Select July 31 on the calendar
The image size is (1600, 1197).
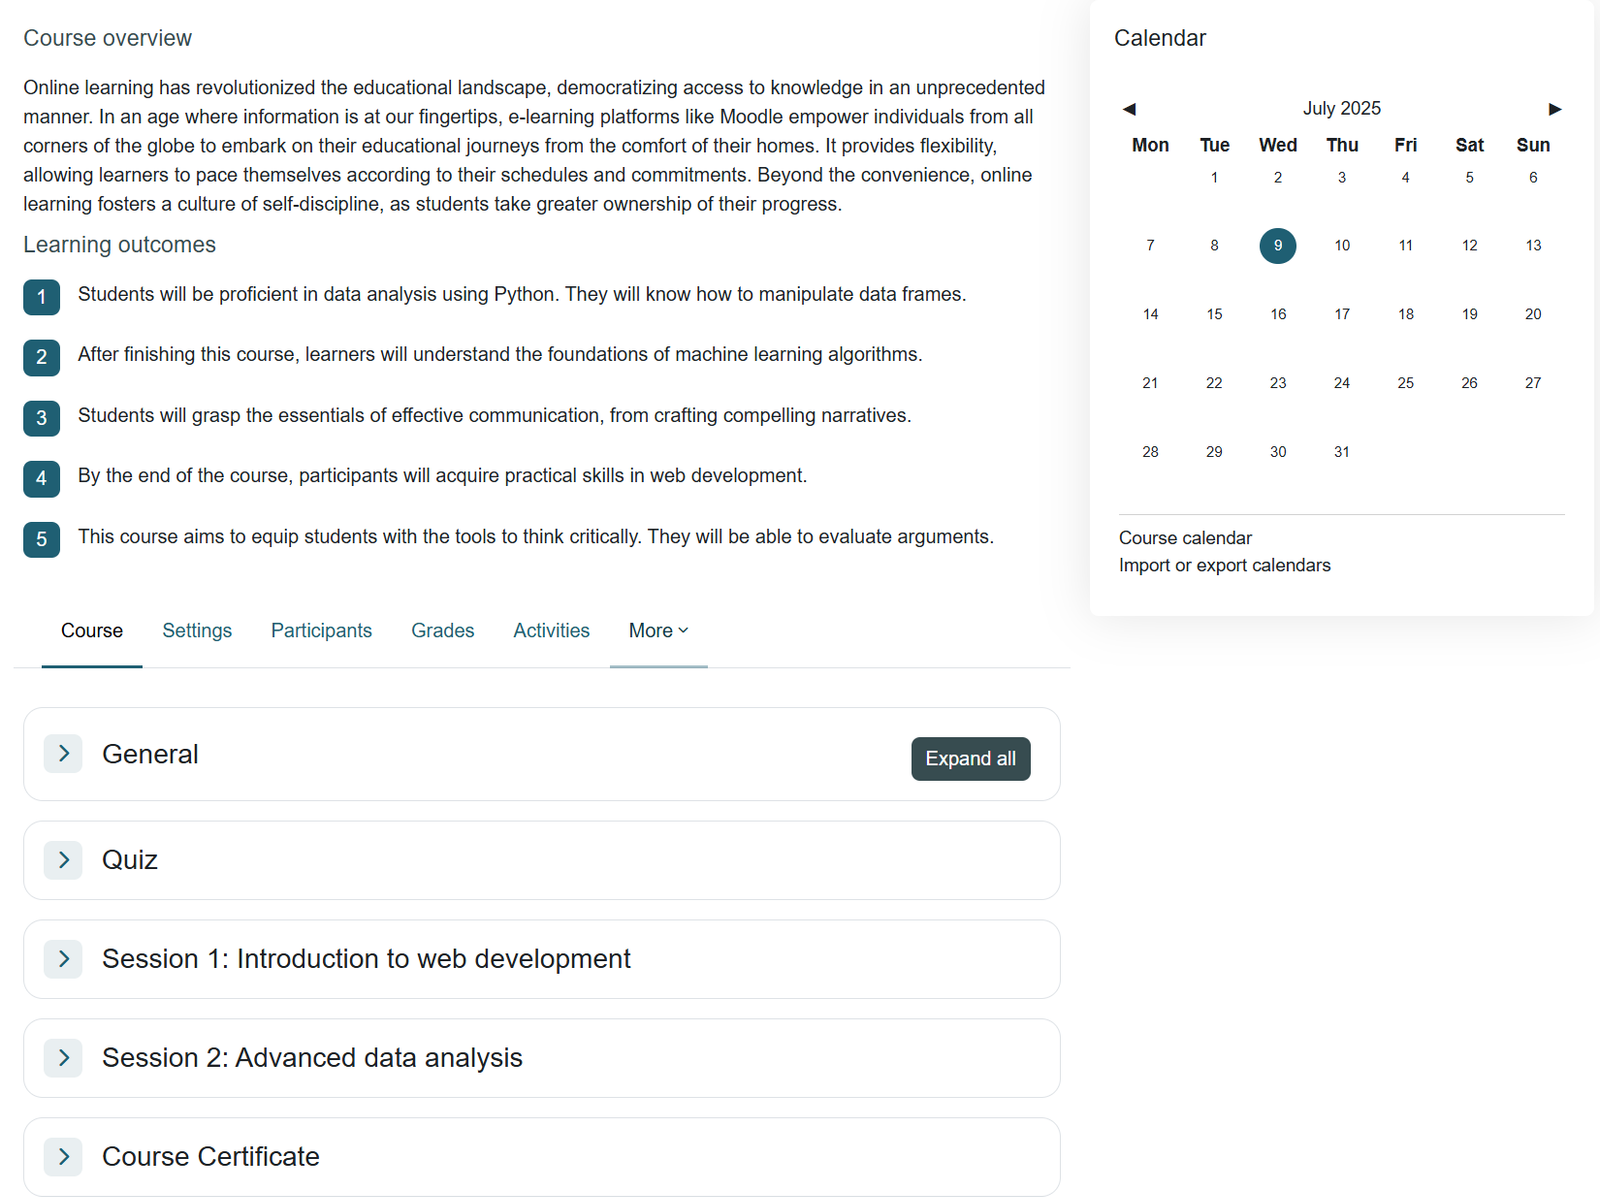(1341, 451)
